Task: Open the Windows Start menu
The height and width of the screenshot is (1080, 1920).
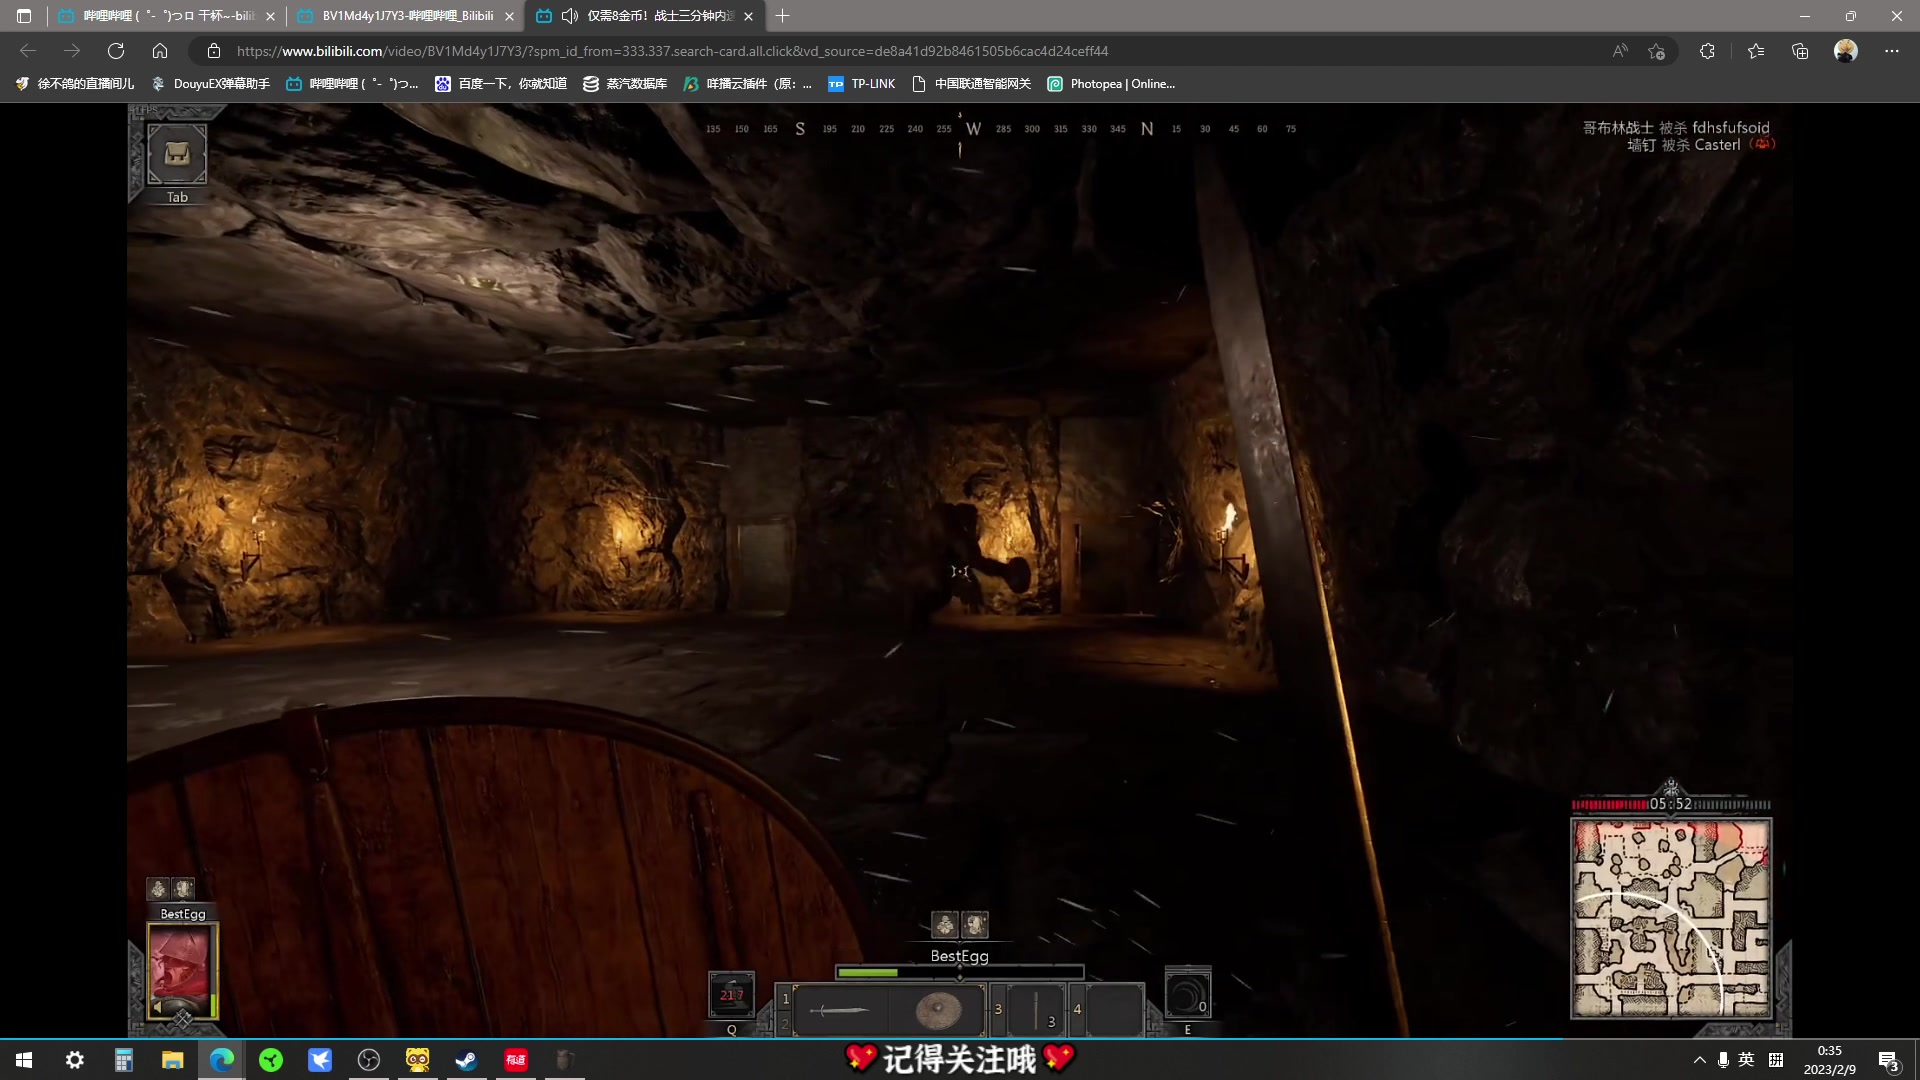Action: (x=24, y=1060)
